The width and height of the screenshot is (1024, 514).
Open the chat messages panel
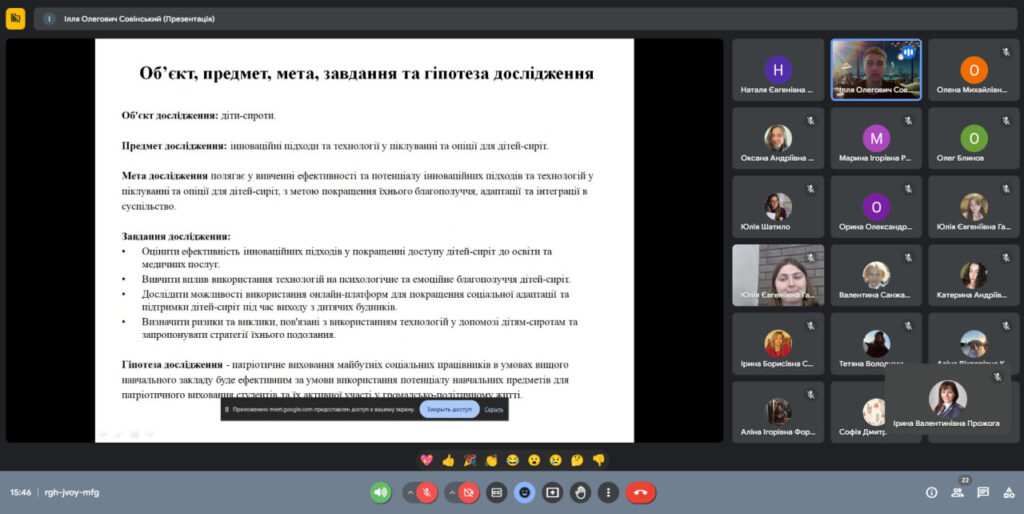tap(983, 492)
